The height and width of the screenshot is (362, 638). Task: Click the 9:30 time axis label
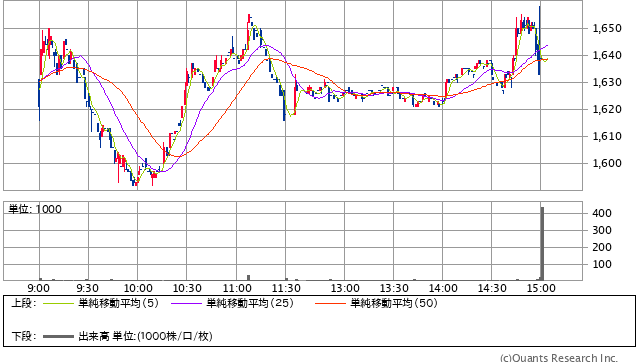[x=87, y=288]
